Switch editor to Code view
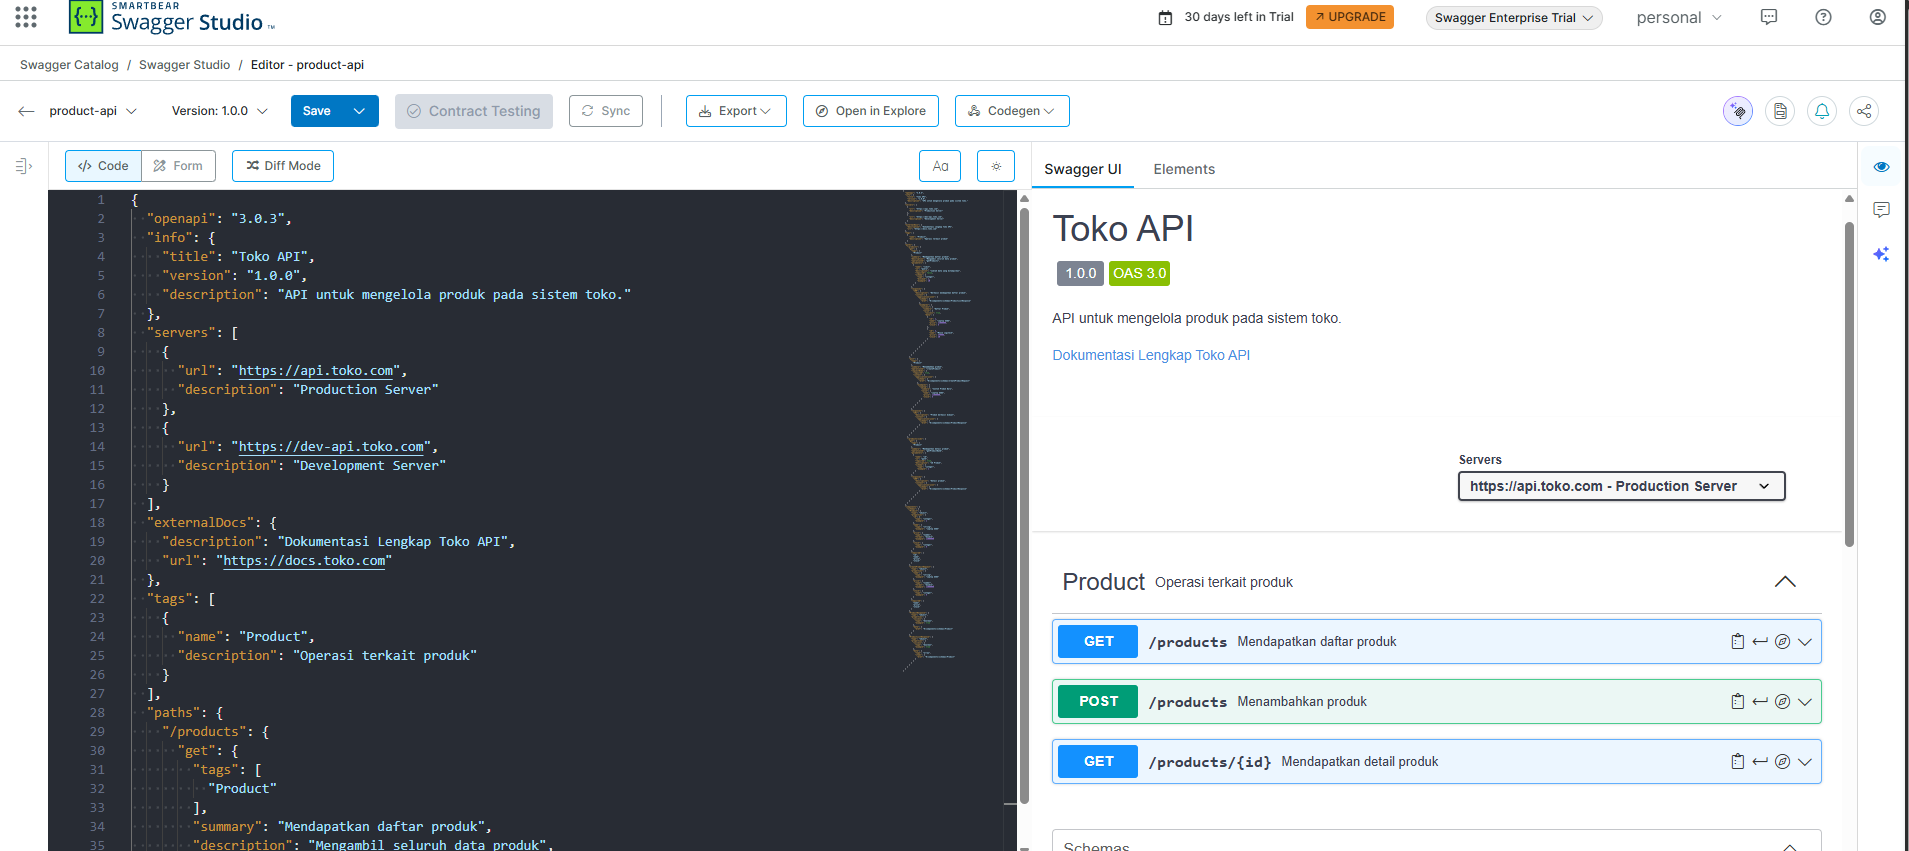1909x851 pixels. tap(103, 166)
